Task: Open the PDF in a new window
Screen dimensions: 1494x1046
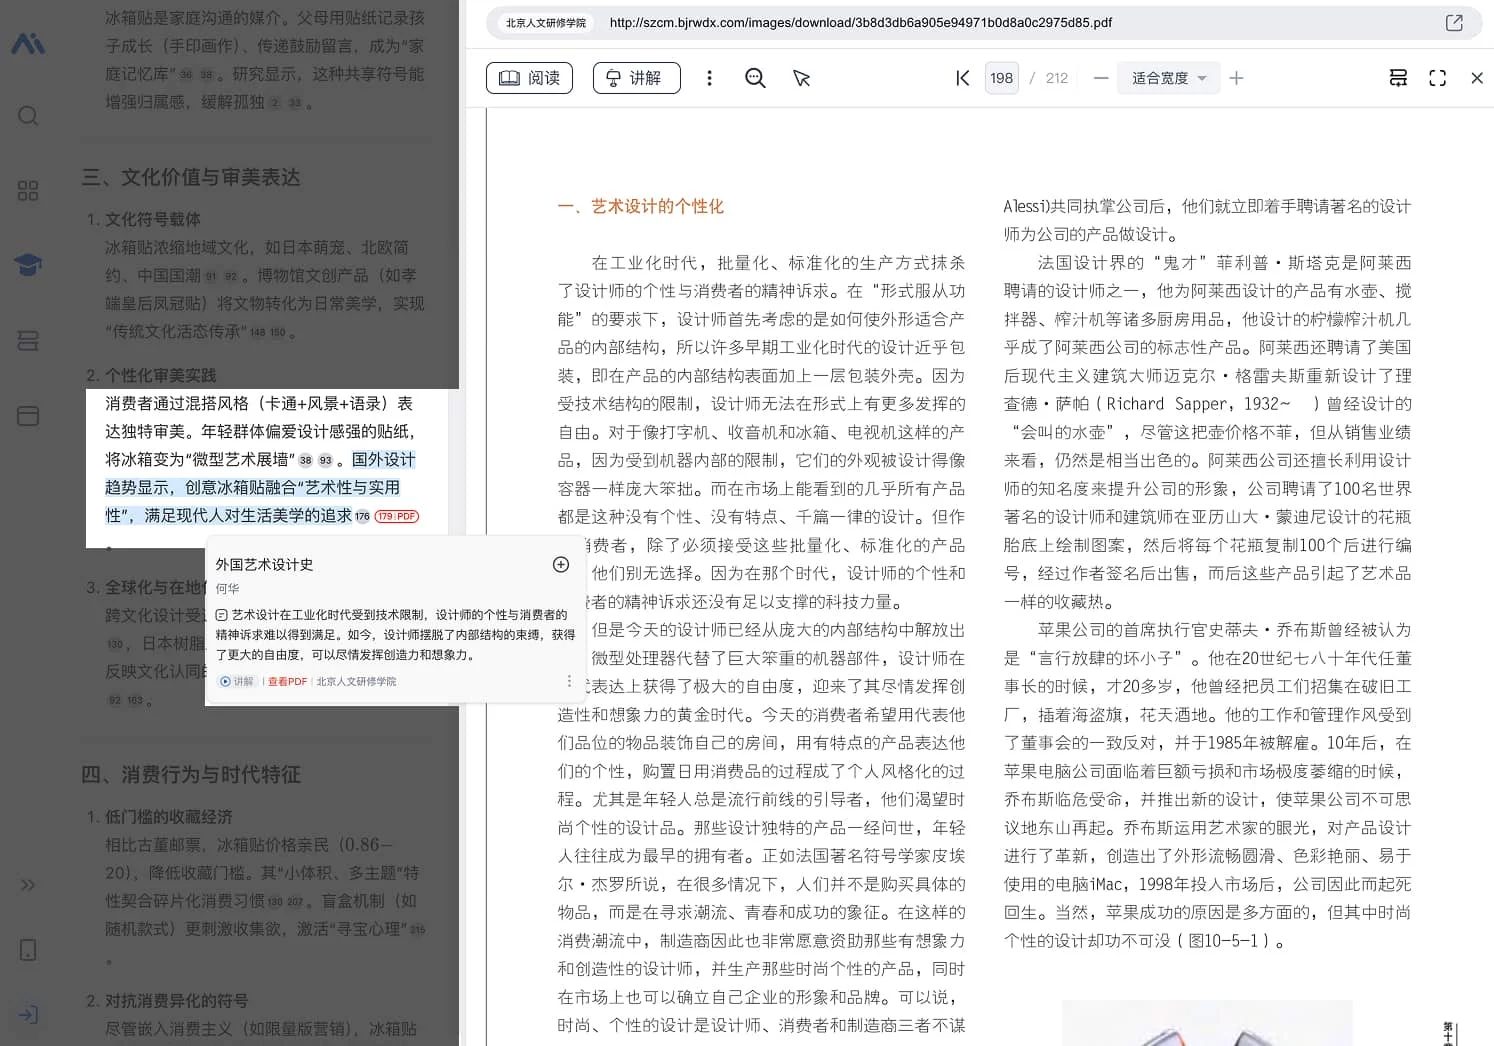Action: click(x=1453, y=22)
